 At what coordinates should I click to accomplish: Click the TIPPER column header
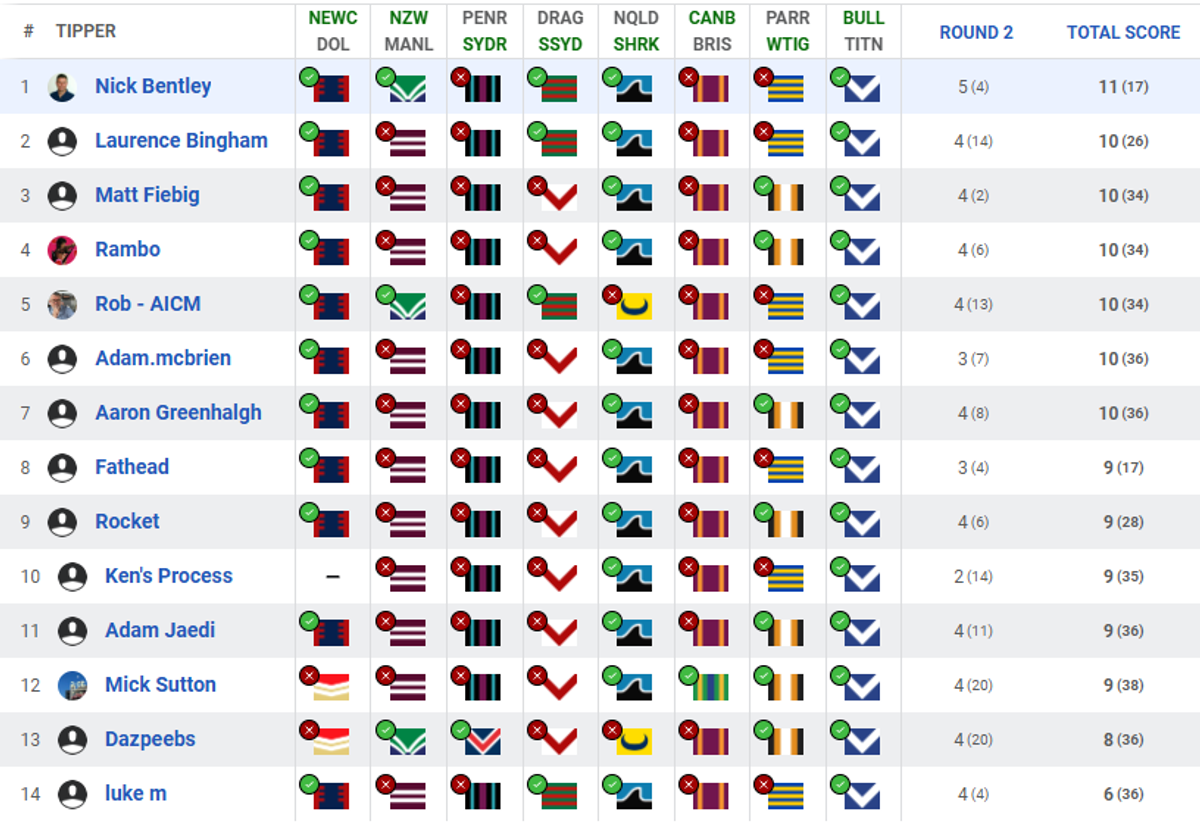(86, 31)
